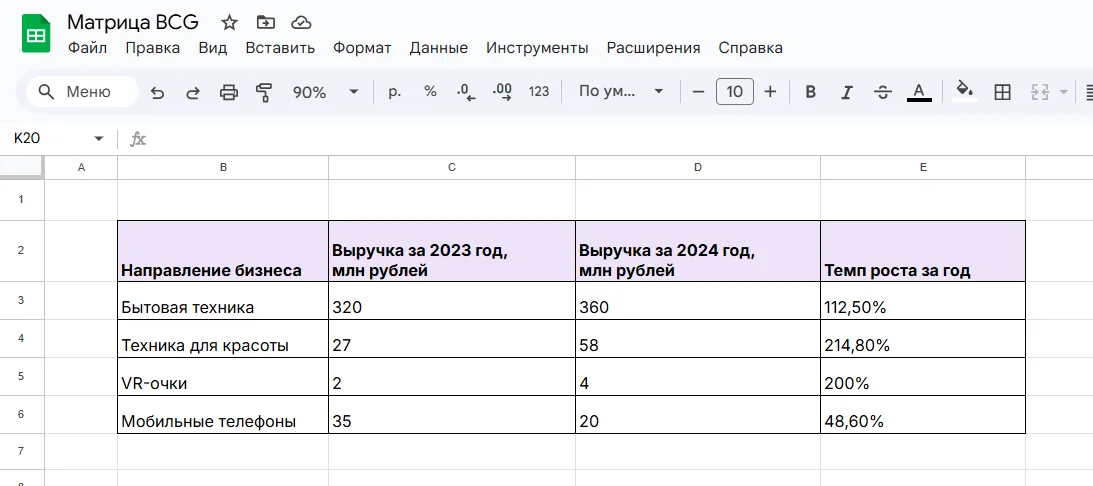Move document using the folder icon
This screenshot has height=486, width=1093.
[266, 23]
